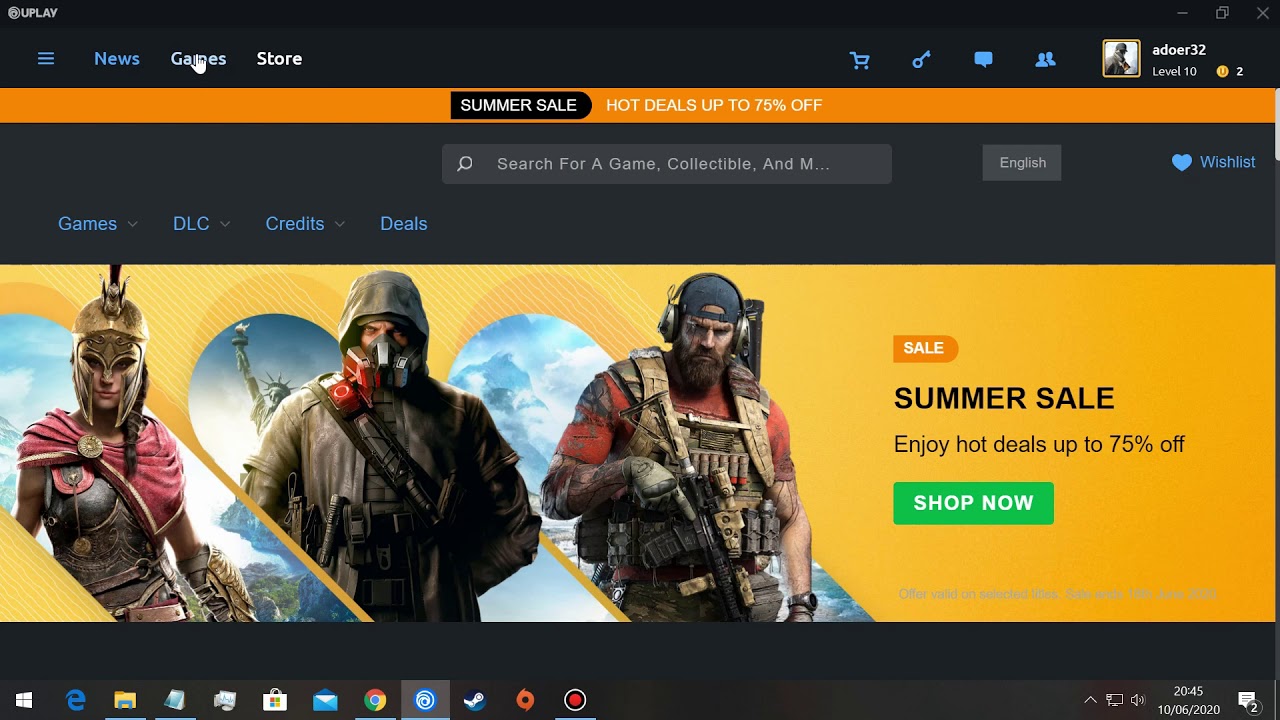Click the adoer32 username
The width and height of the screenshot is (1280, 720).
[x=1179, y=50]
